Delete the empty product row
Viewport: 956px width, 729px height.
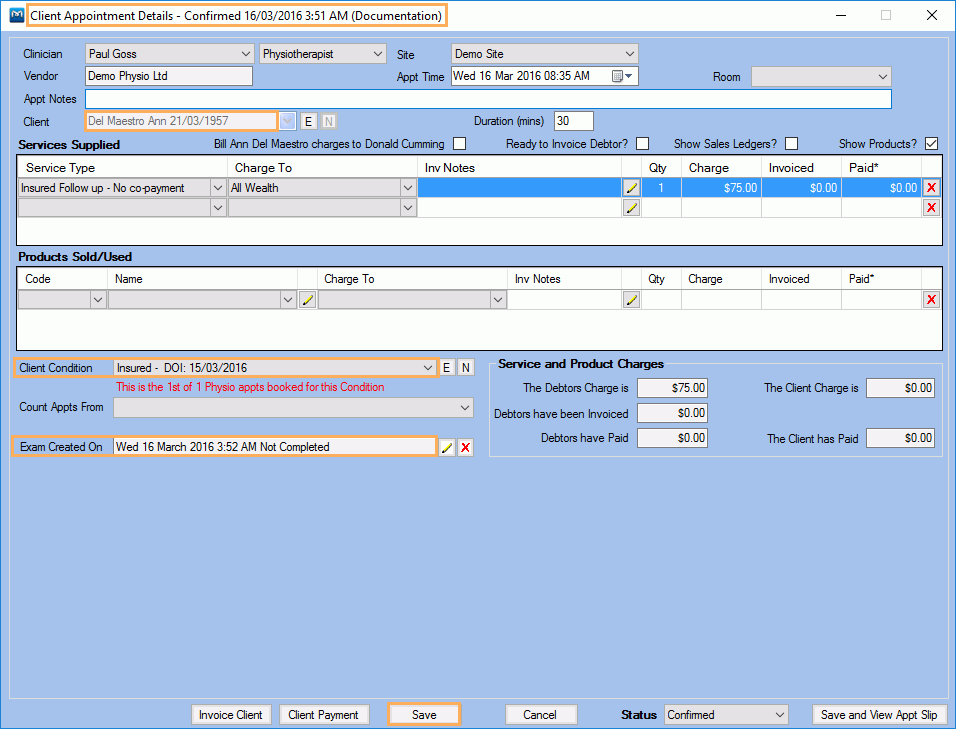[931, 300]
